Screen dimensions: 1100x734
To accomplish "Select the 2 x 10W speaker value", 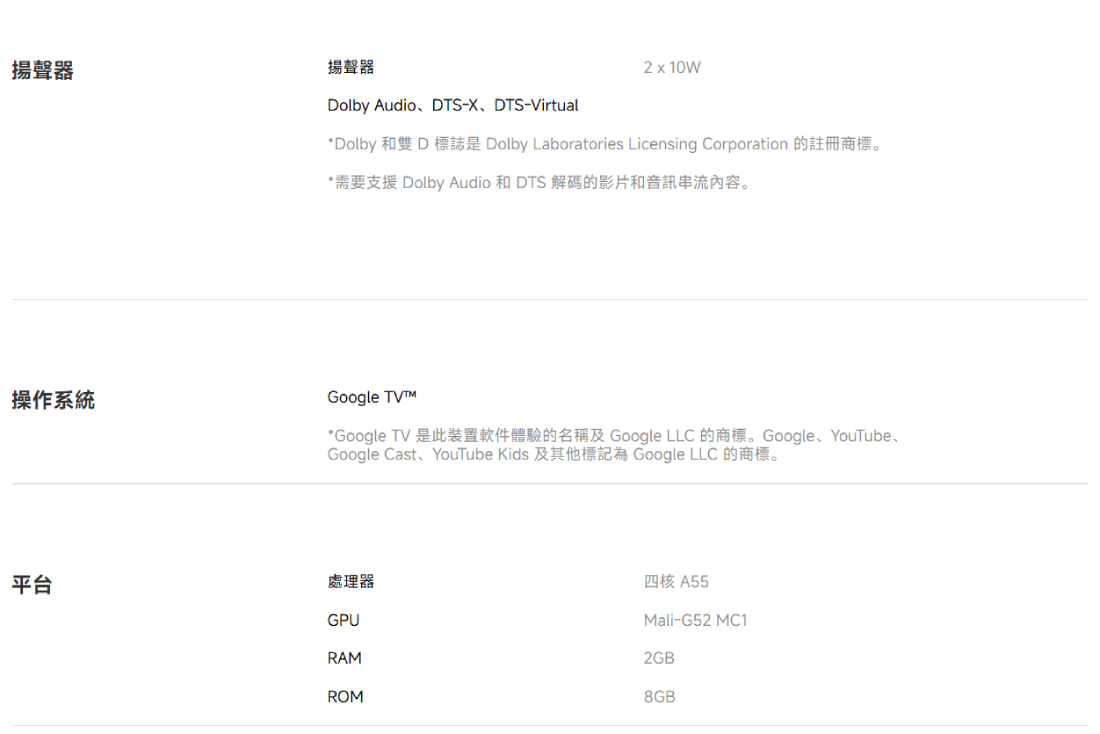I will [x=672, y=67].
